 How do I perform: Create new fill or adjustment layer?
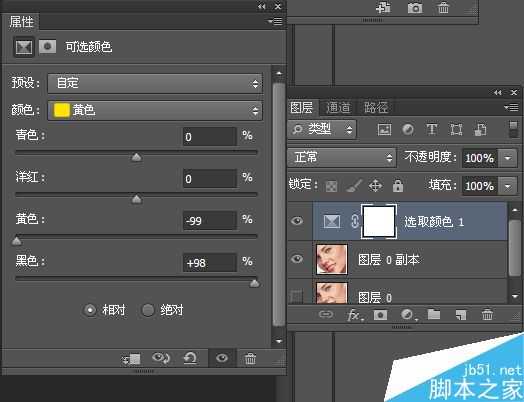pyautogui.click(x=408, y=314)
